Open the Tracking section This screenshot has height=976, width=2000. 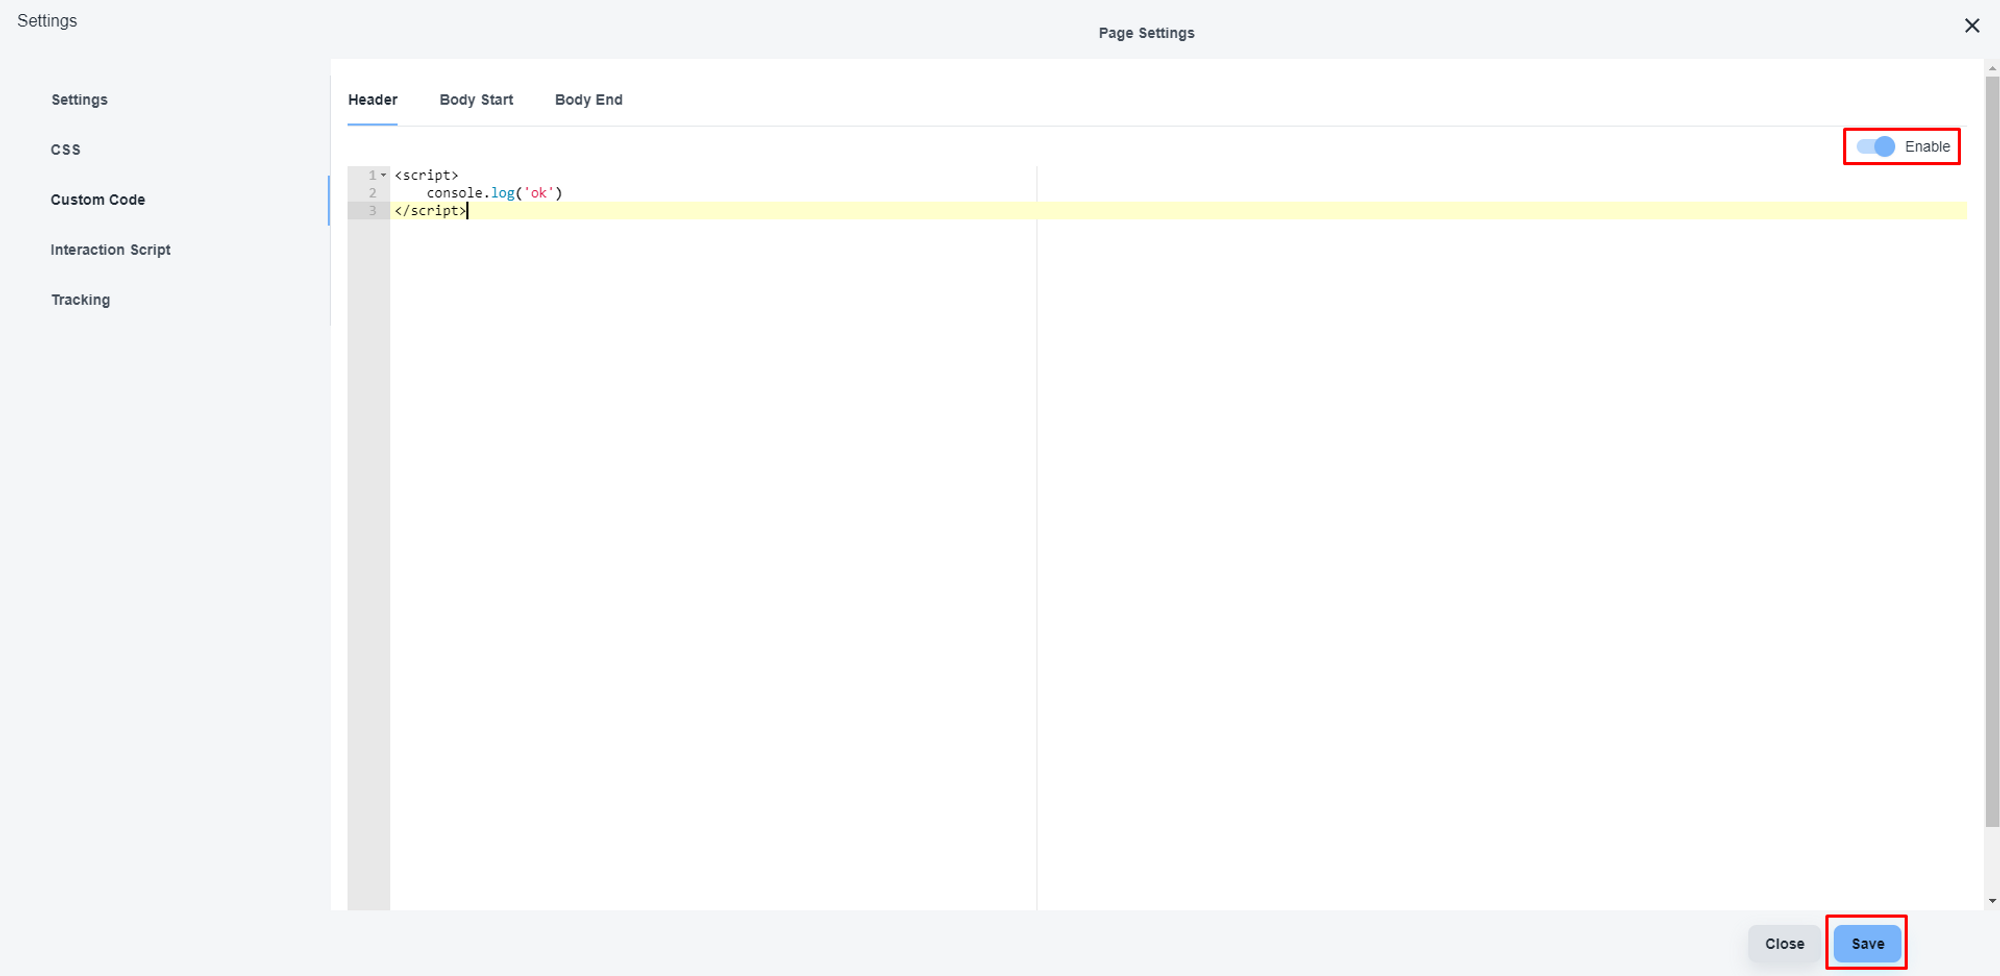pos(80,300)
